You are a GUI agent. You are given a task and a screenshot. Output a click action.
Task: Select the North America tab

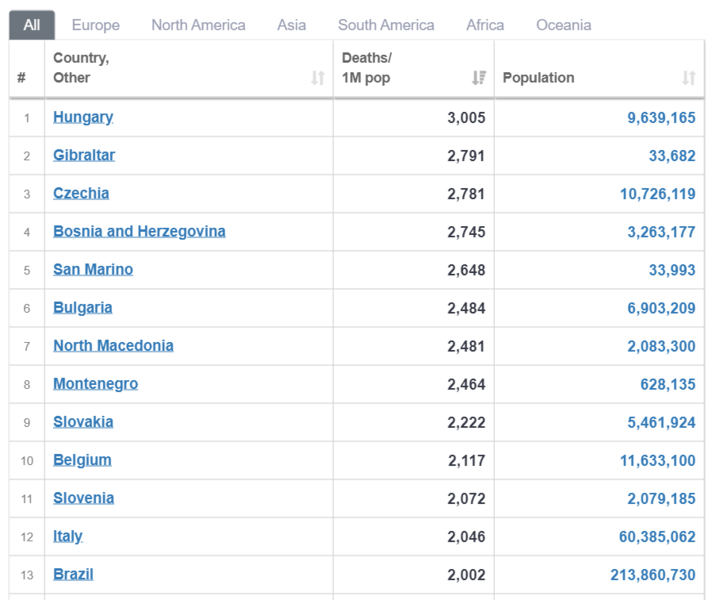(x=198, y=25)
